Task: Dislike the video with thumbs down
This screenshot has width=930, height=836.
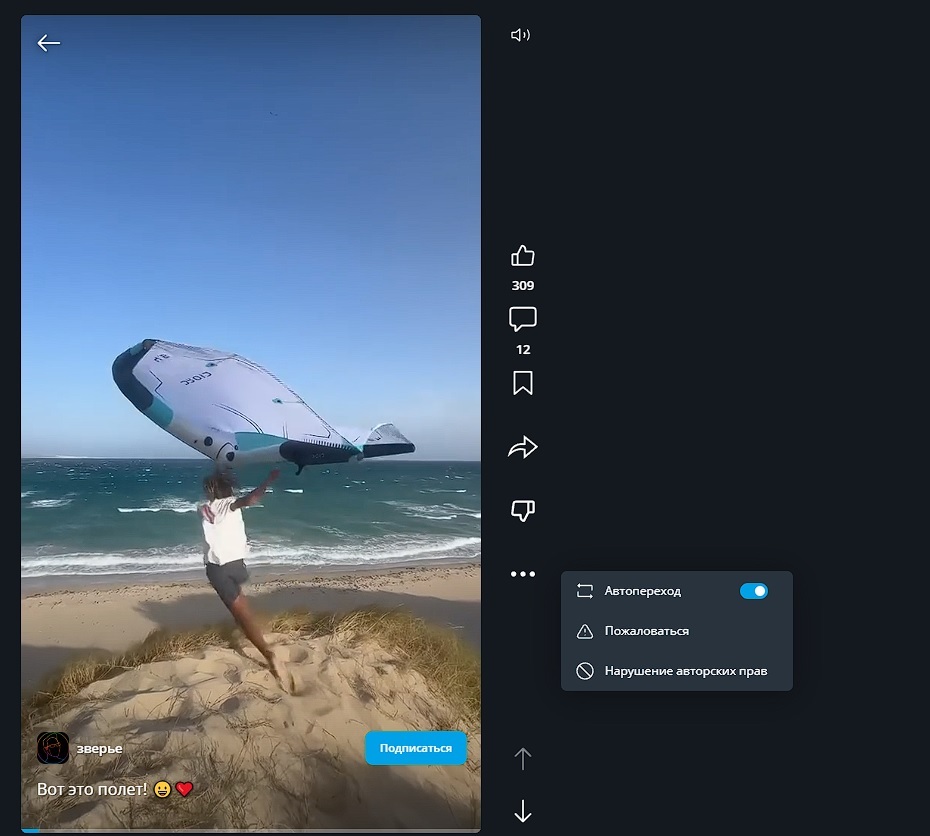Action: coord(522,511)
